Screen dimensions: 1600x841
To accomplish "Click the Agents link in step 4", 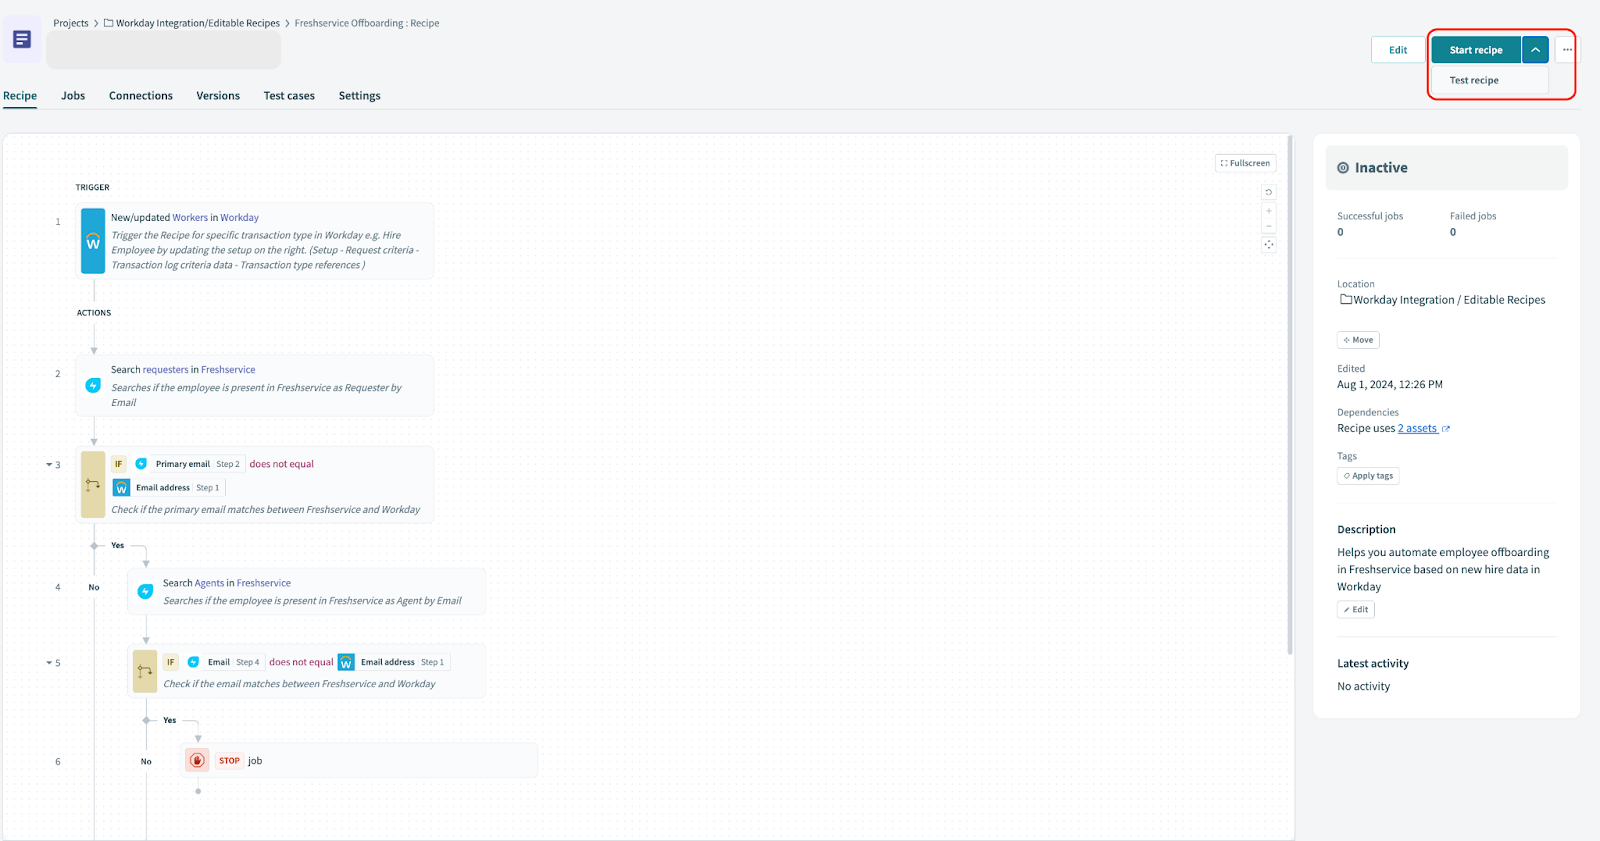I will point(210,583).
